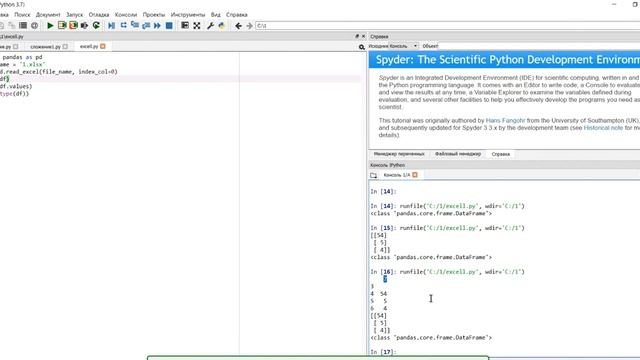640x360 pixels.
Task: Open the Historical note link
Action: click(603, 128)
